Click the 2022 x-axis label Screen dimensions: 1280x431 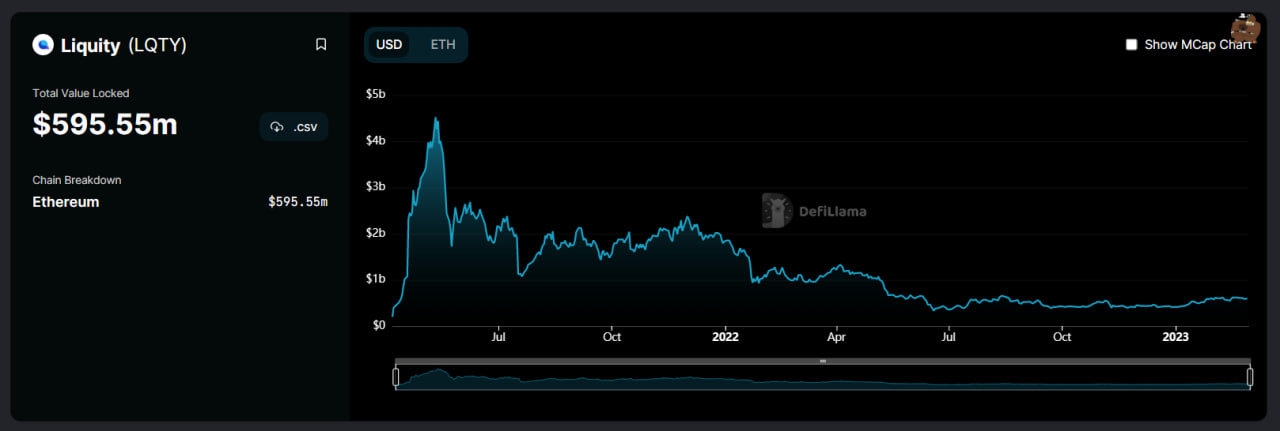(725, 337)
